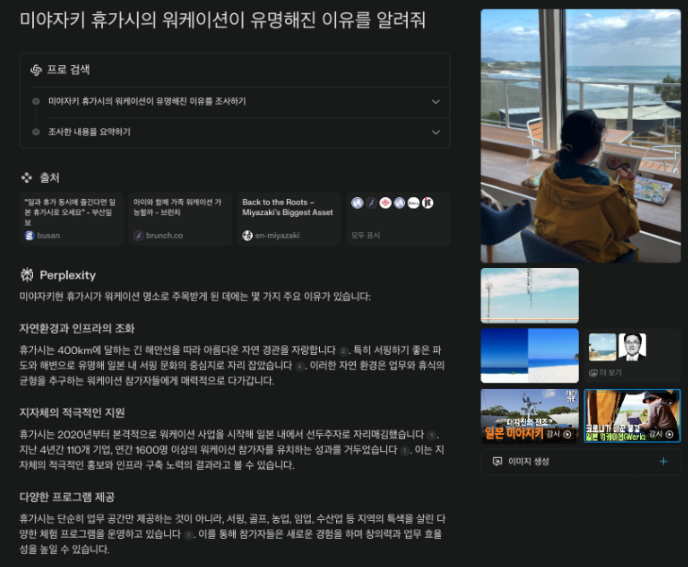
Task: Open the man portrait thumbnail
Action: [x=632, y=347]
